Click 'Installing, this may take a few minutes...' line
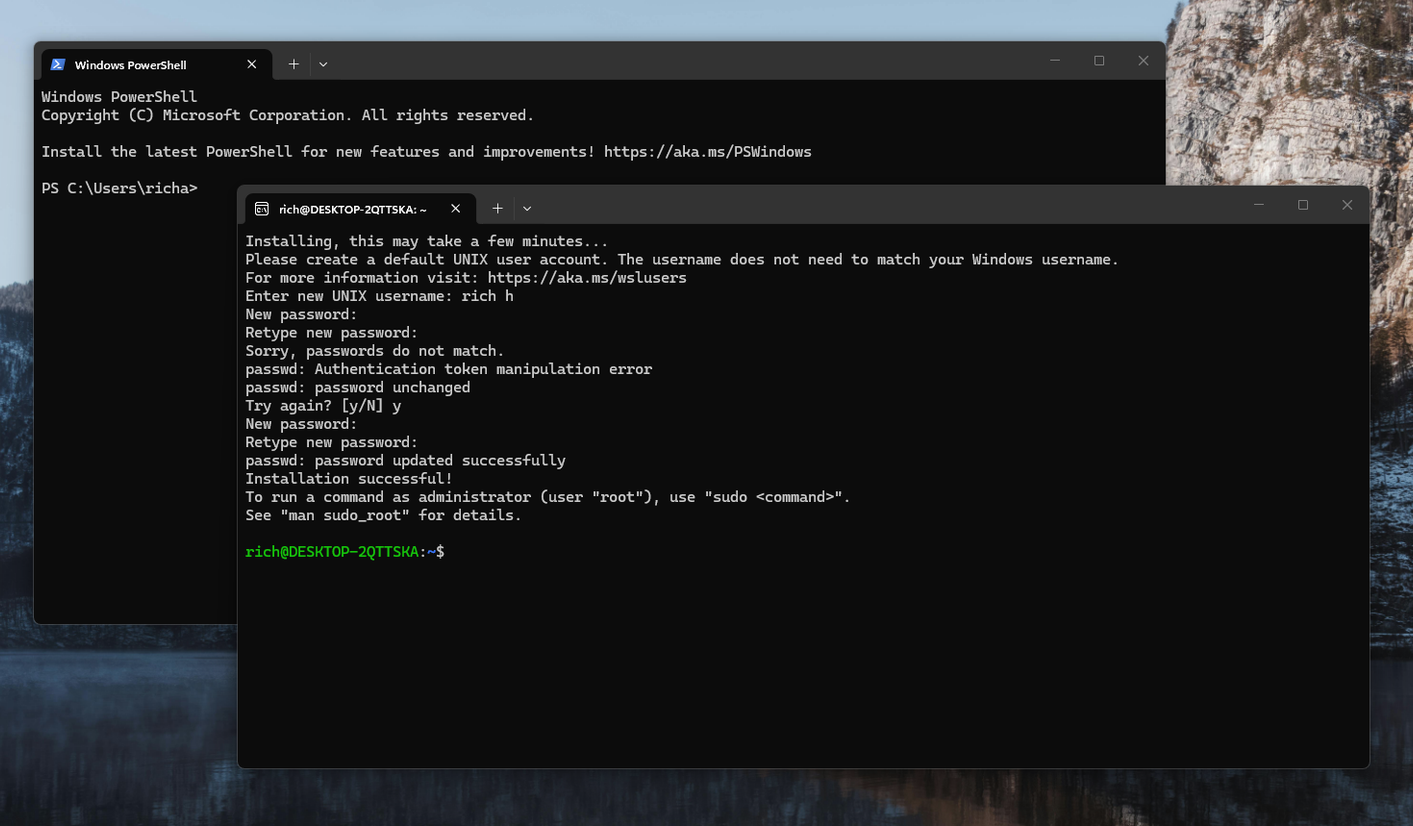 427,241
